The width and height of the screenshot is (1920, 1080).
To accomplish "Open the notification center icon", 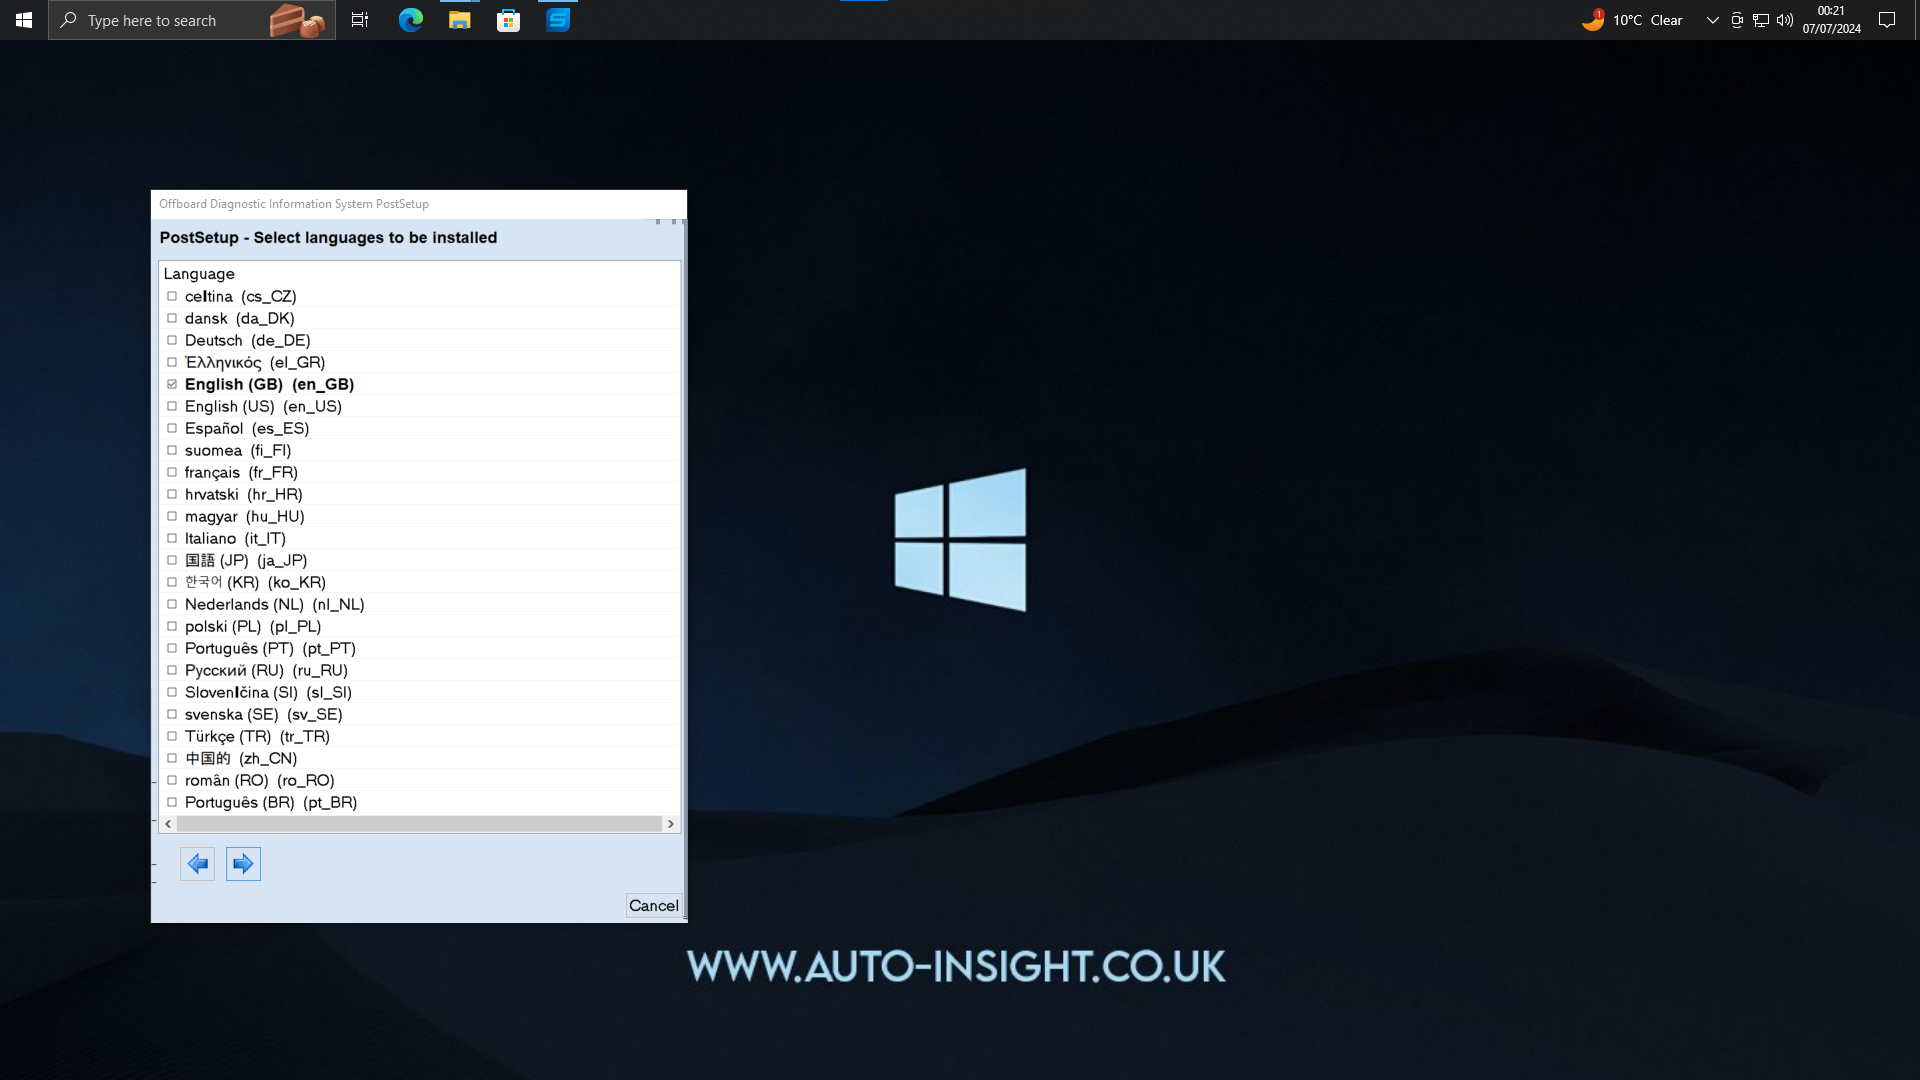I will 1887,20.
